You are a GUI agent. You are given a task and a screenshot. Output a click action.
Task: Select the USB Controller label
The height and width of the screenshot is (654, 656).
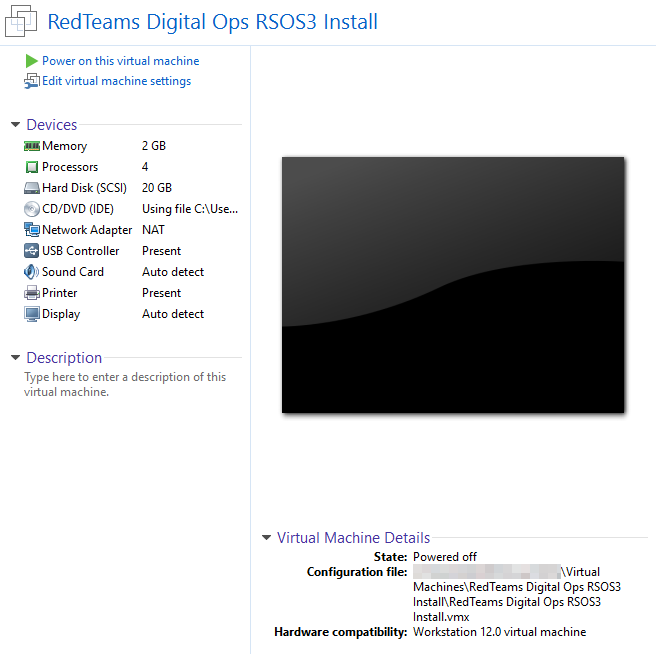point(81,251)
